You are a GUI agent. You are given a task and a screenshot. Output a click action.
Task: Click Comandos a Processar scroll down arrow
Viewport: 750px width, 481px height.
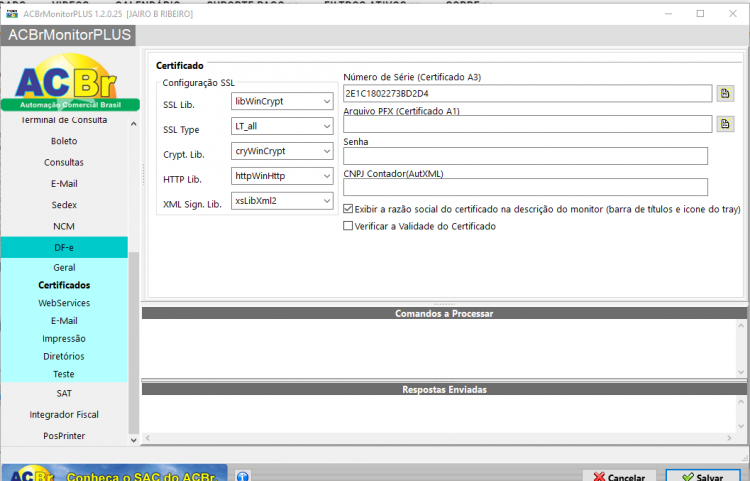tap(741, 372)
